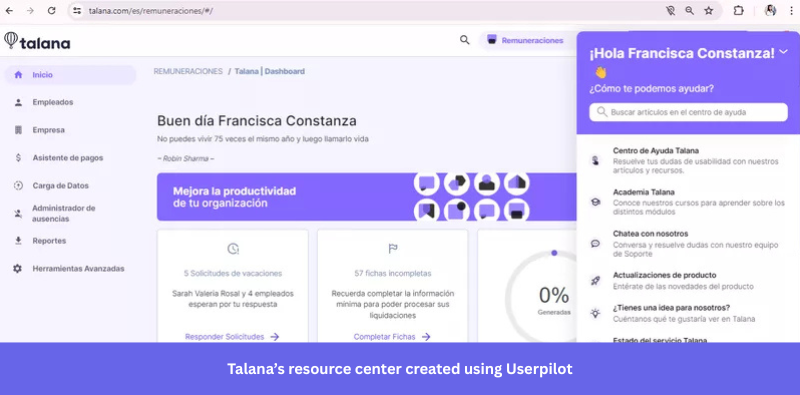Click the 0% Generadas progress circle

pos(541,296)
